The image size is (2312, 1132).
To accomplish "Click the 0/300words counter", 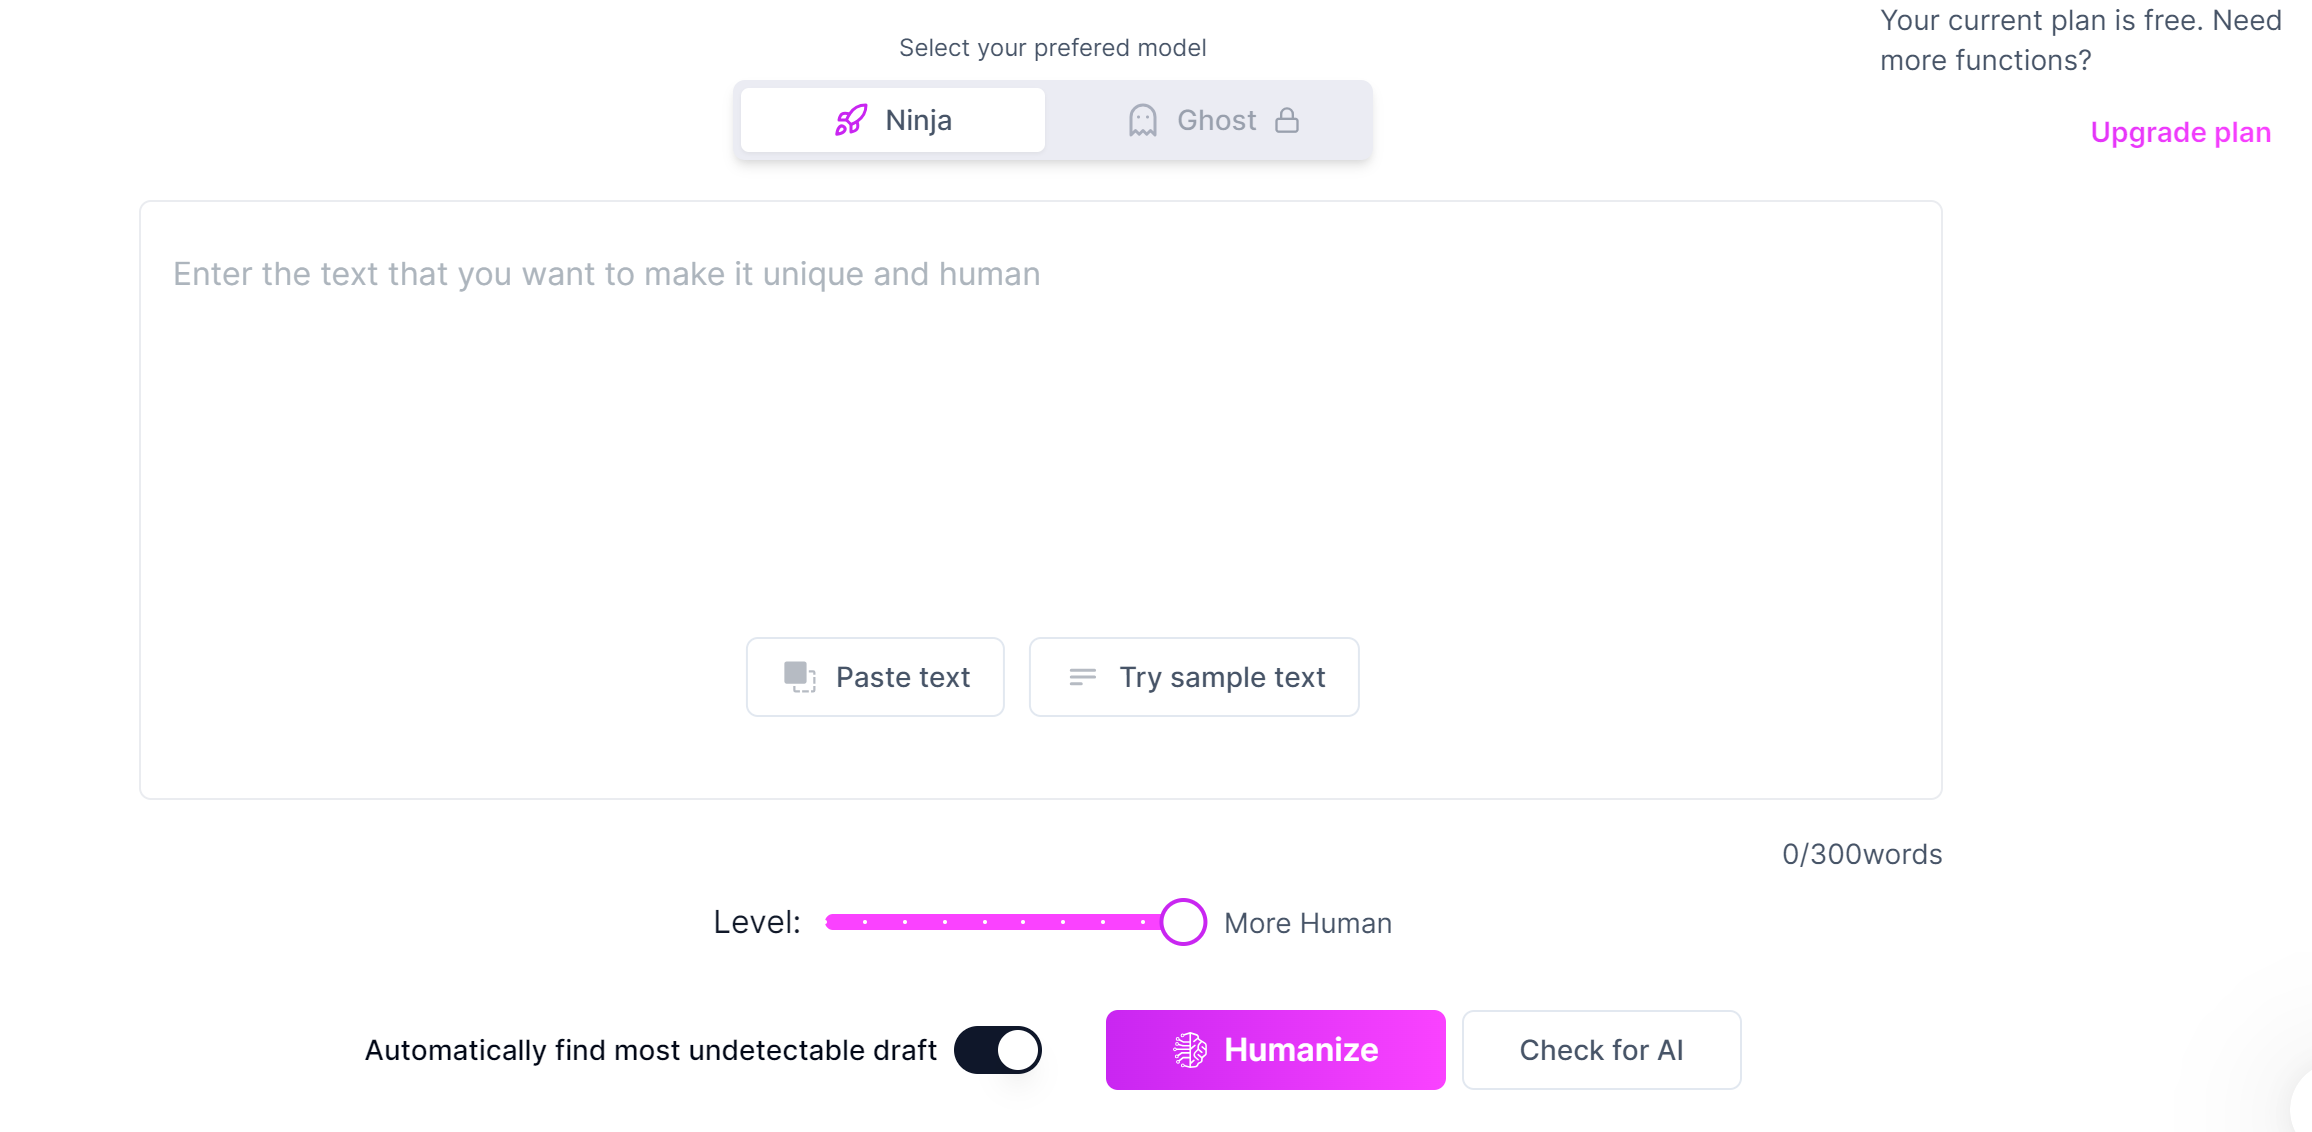I will (1862, 853).
